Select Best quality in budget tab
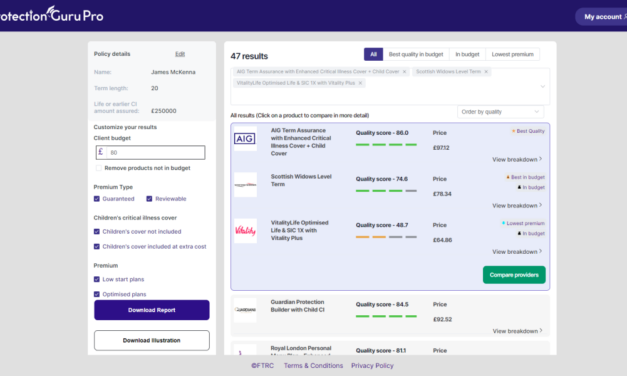 (x=416, y=54)
